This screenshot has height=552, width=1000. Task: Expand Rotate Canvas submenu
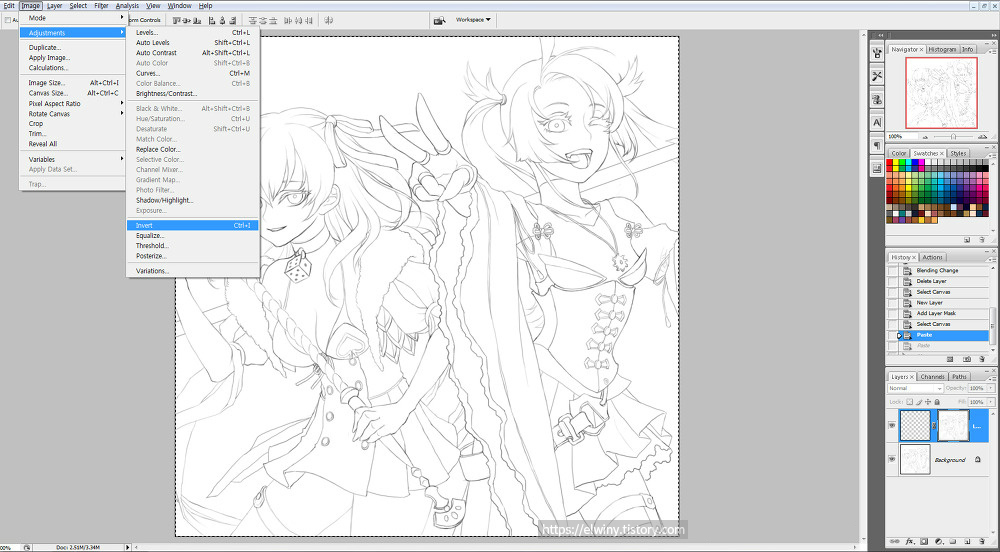(73, 113)
